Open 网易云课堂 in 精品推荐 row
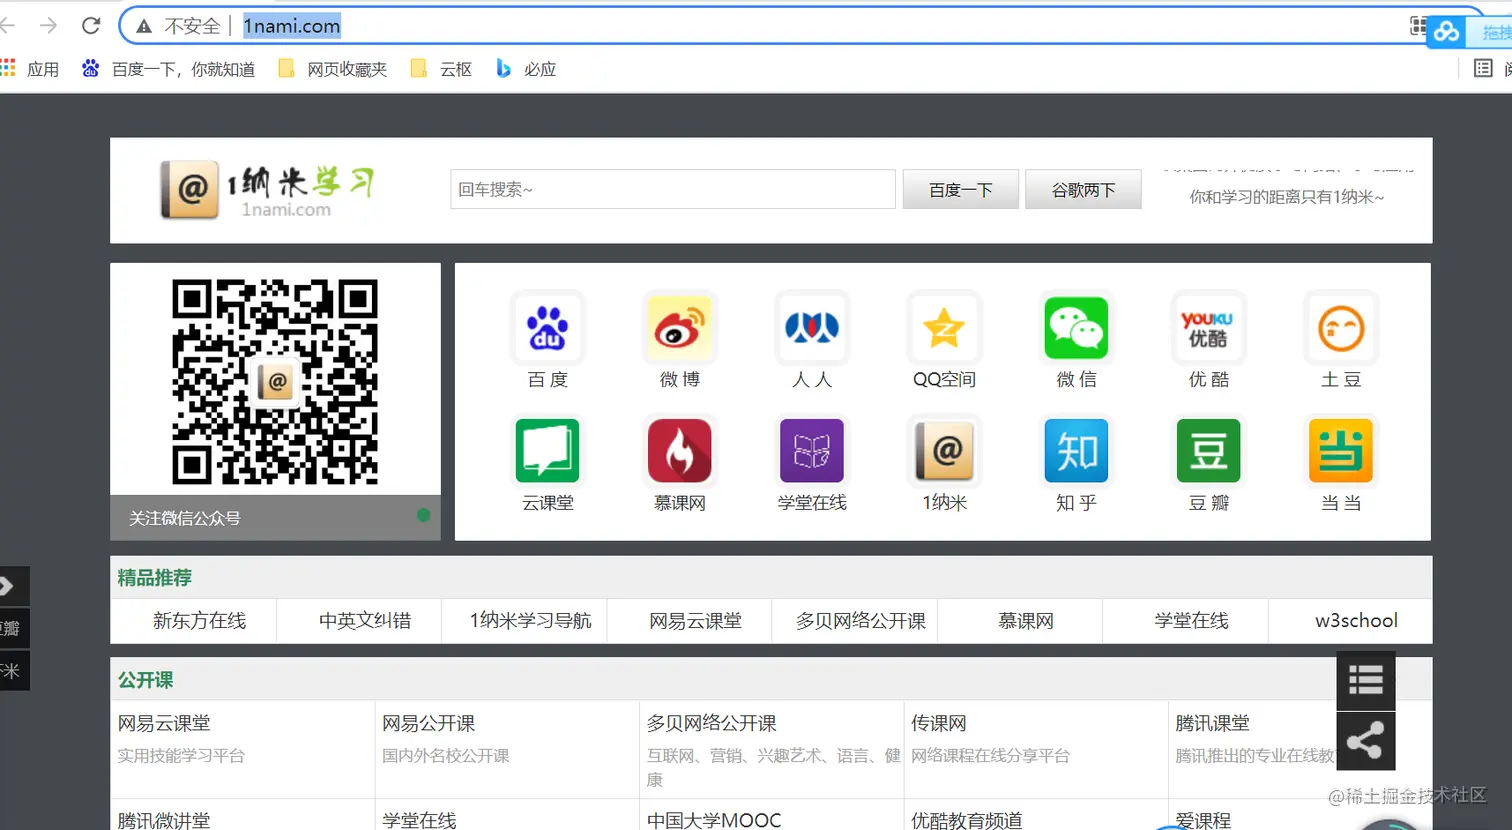The height and width of the screenshot is (830, 1512). 695,621
